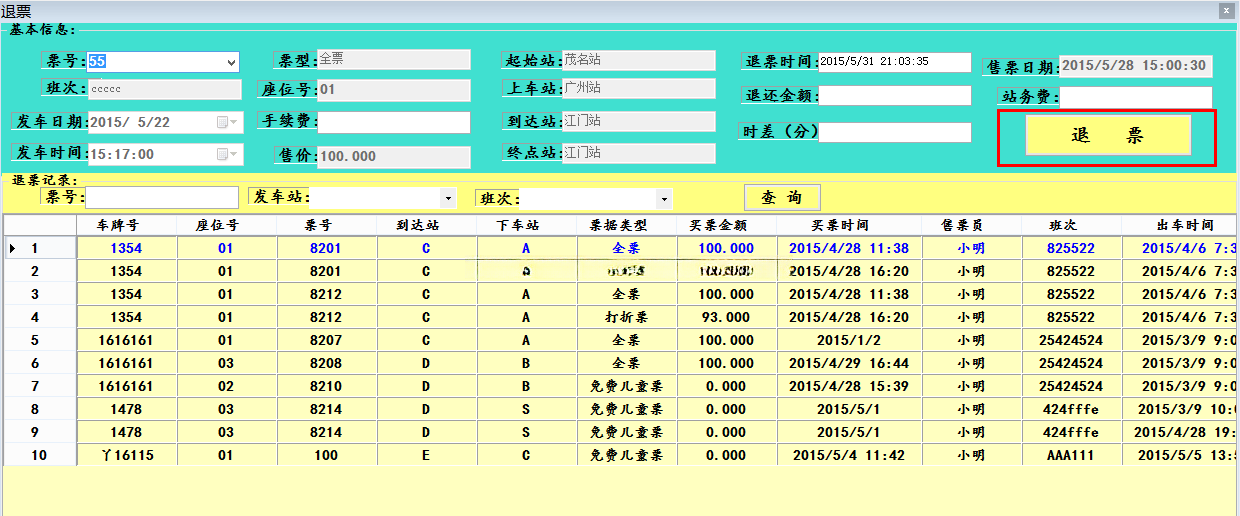Click the 班次 field showing ccccc

coord(165,89)
